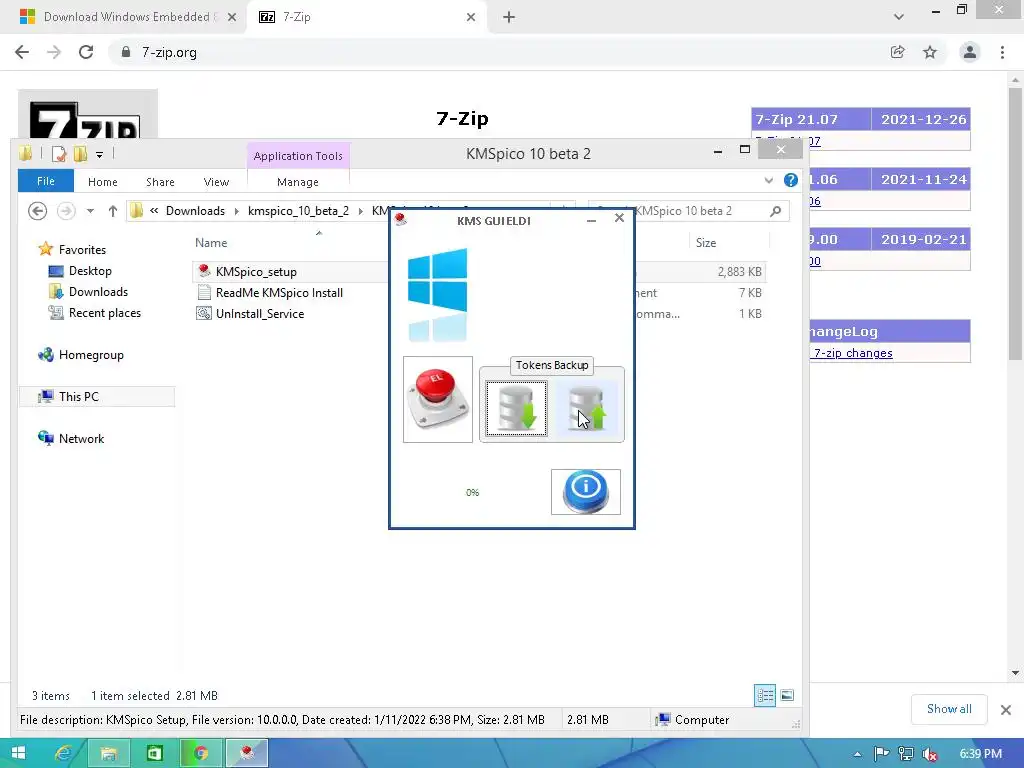Select the UnInstall_Service file

260,313
